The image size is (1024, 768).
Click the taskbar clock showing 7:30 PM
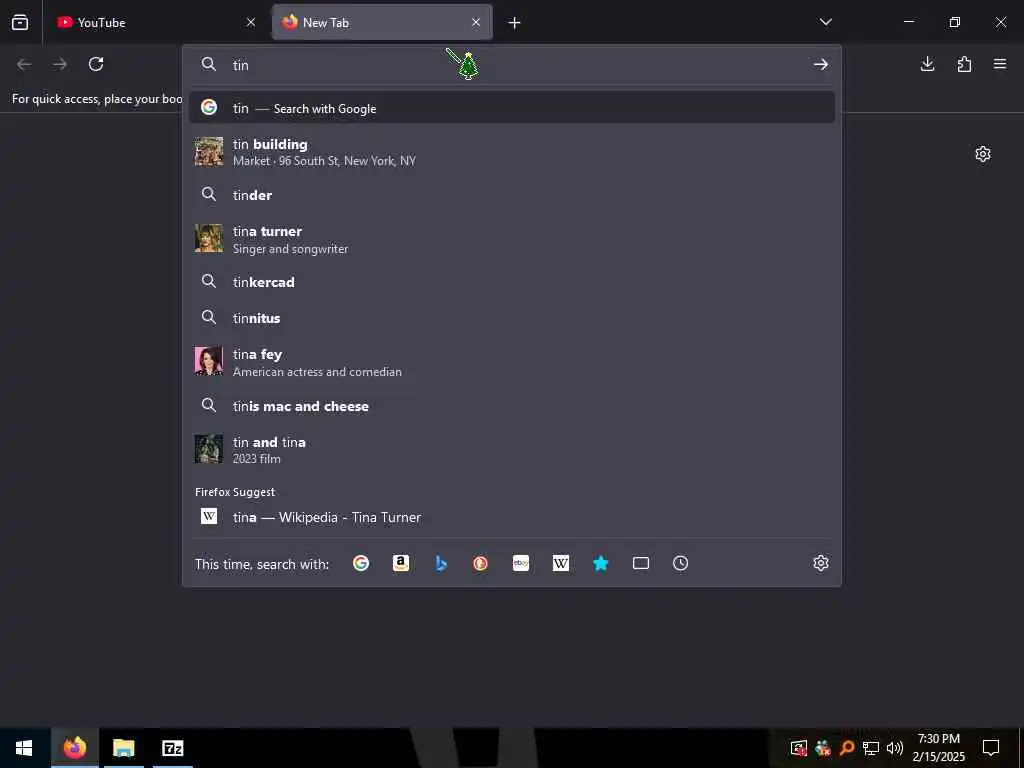coord(938,748)
